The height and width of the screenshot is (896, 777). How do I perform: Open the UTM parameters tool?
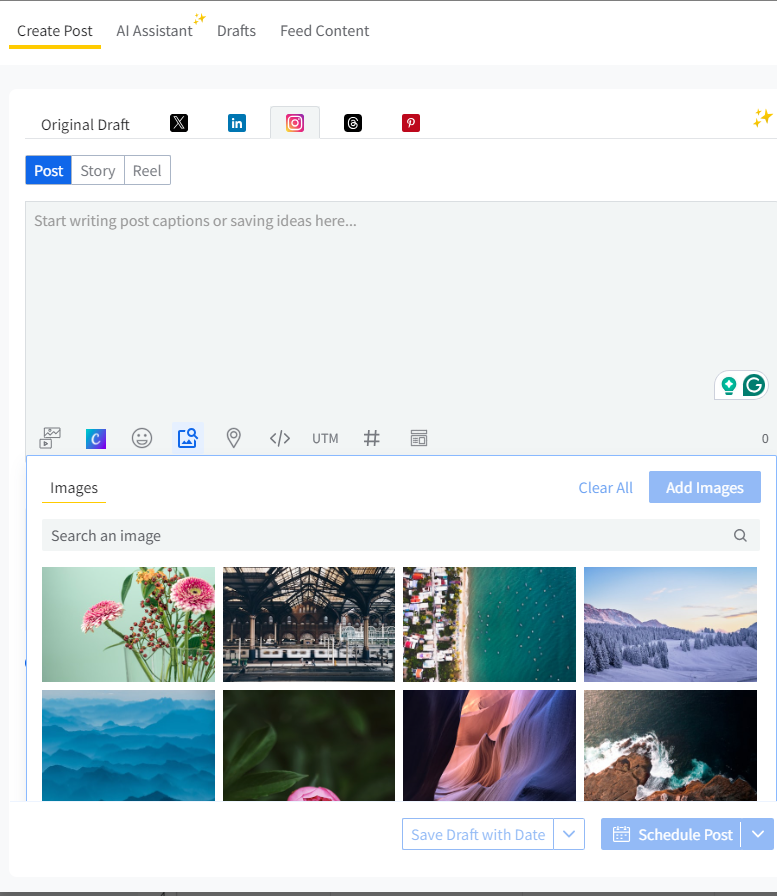point(325,438)
